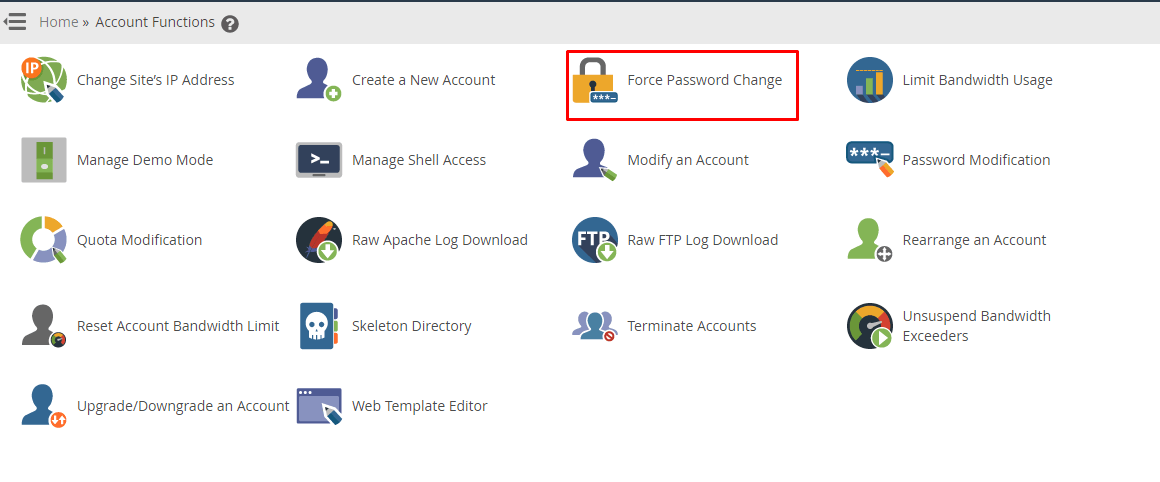Collapse the sidebar using the hamburger menu icon

(16, 22)
